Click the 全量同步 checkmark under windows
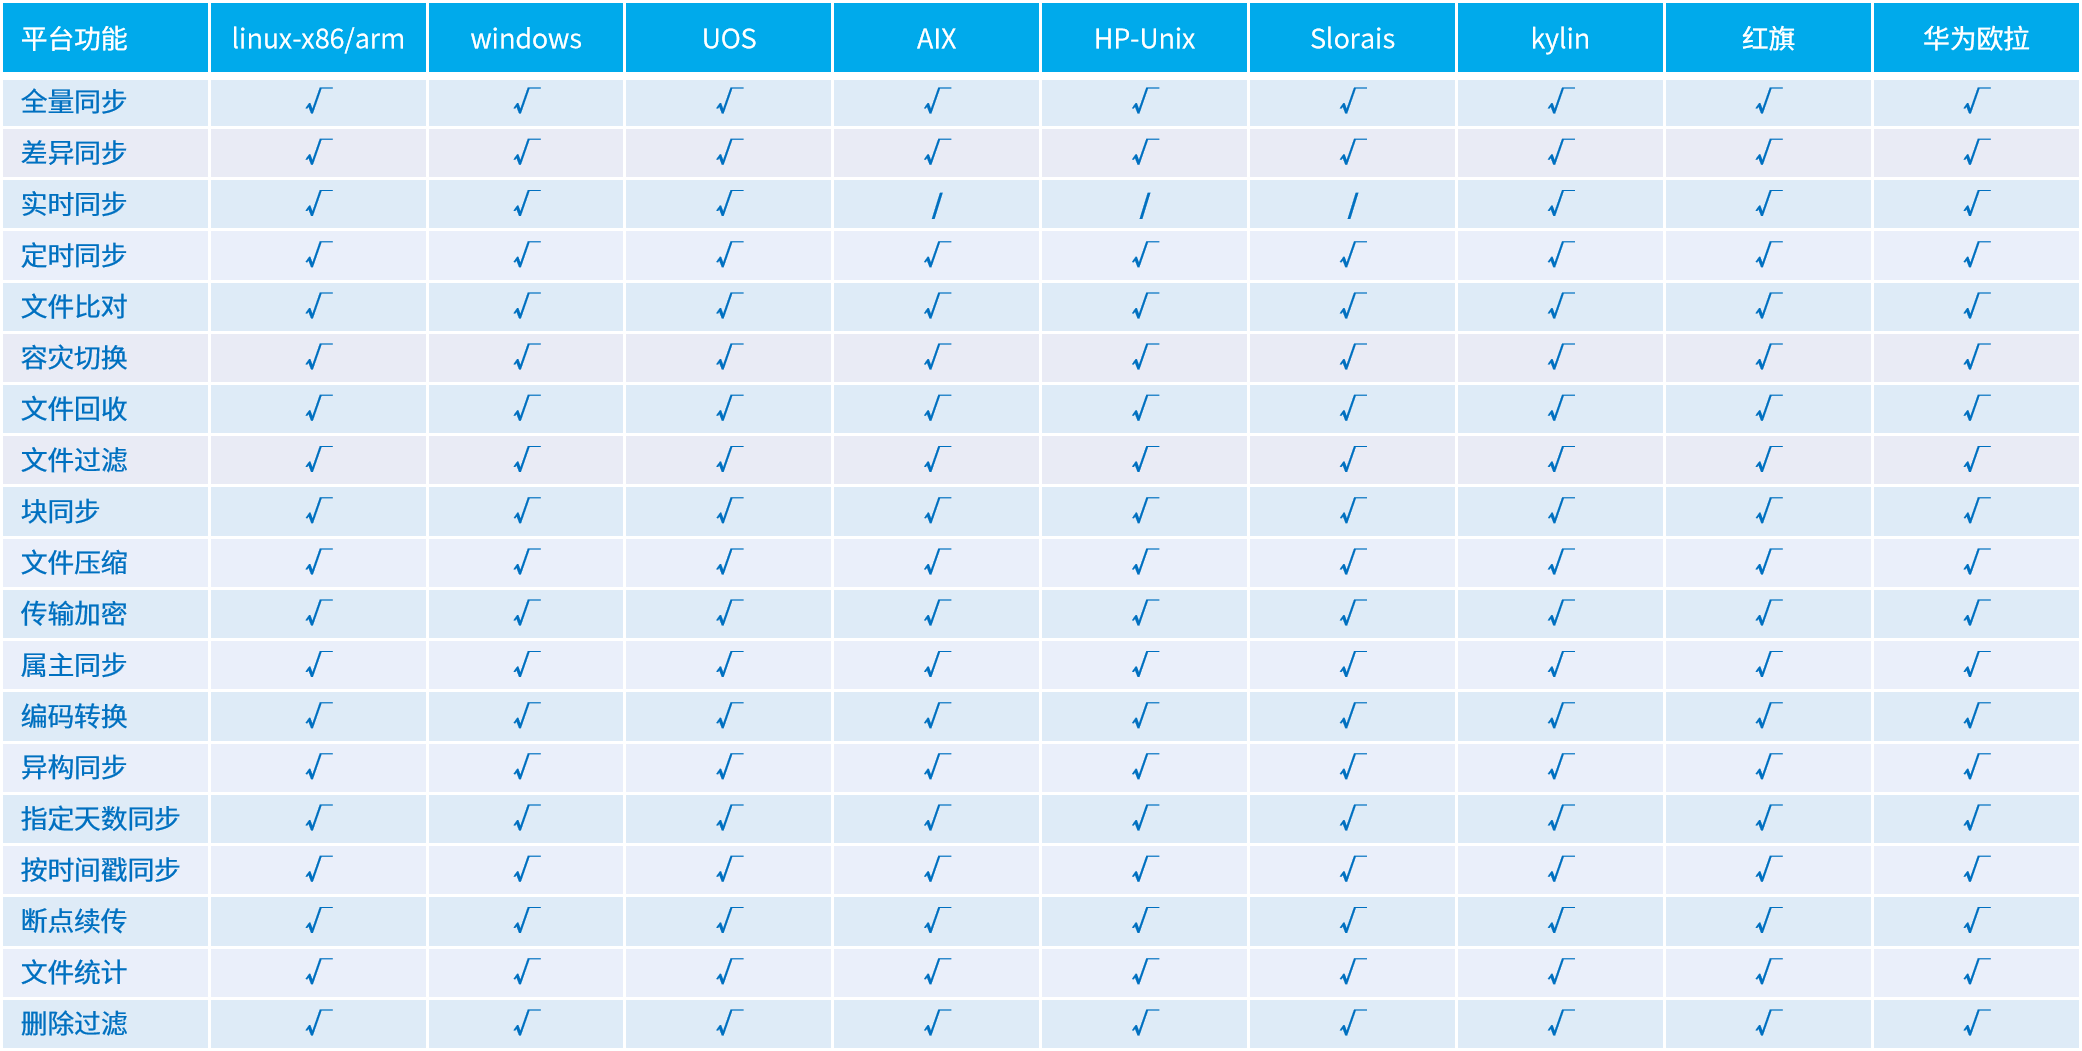Image resolution: width=2082 pixels, height=1051 pixels. coord(526,101)
